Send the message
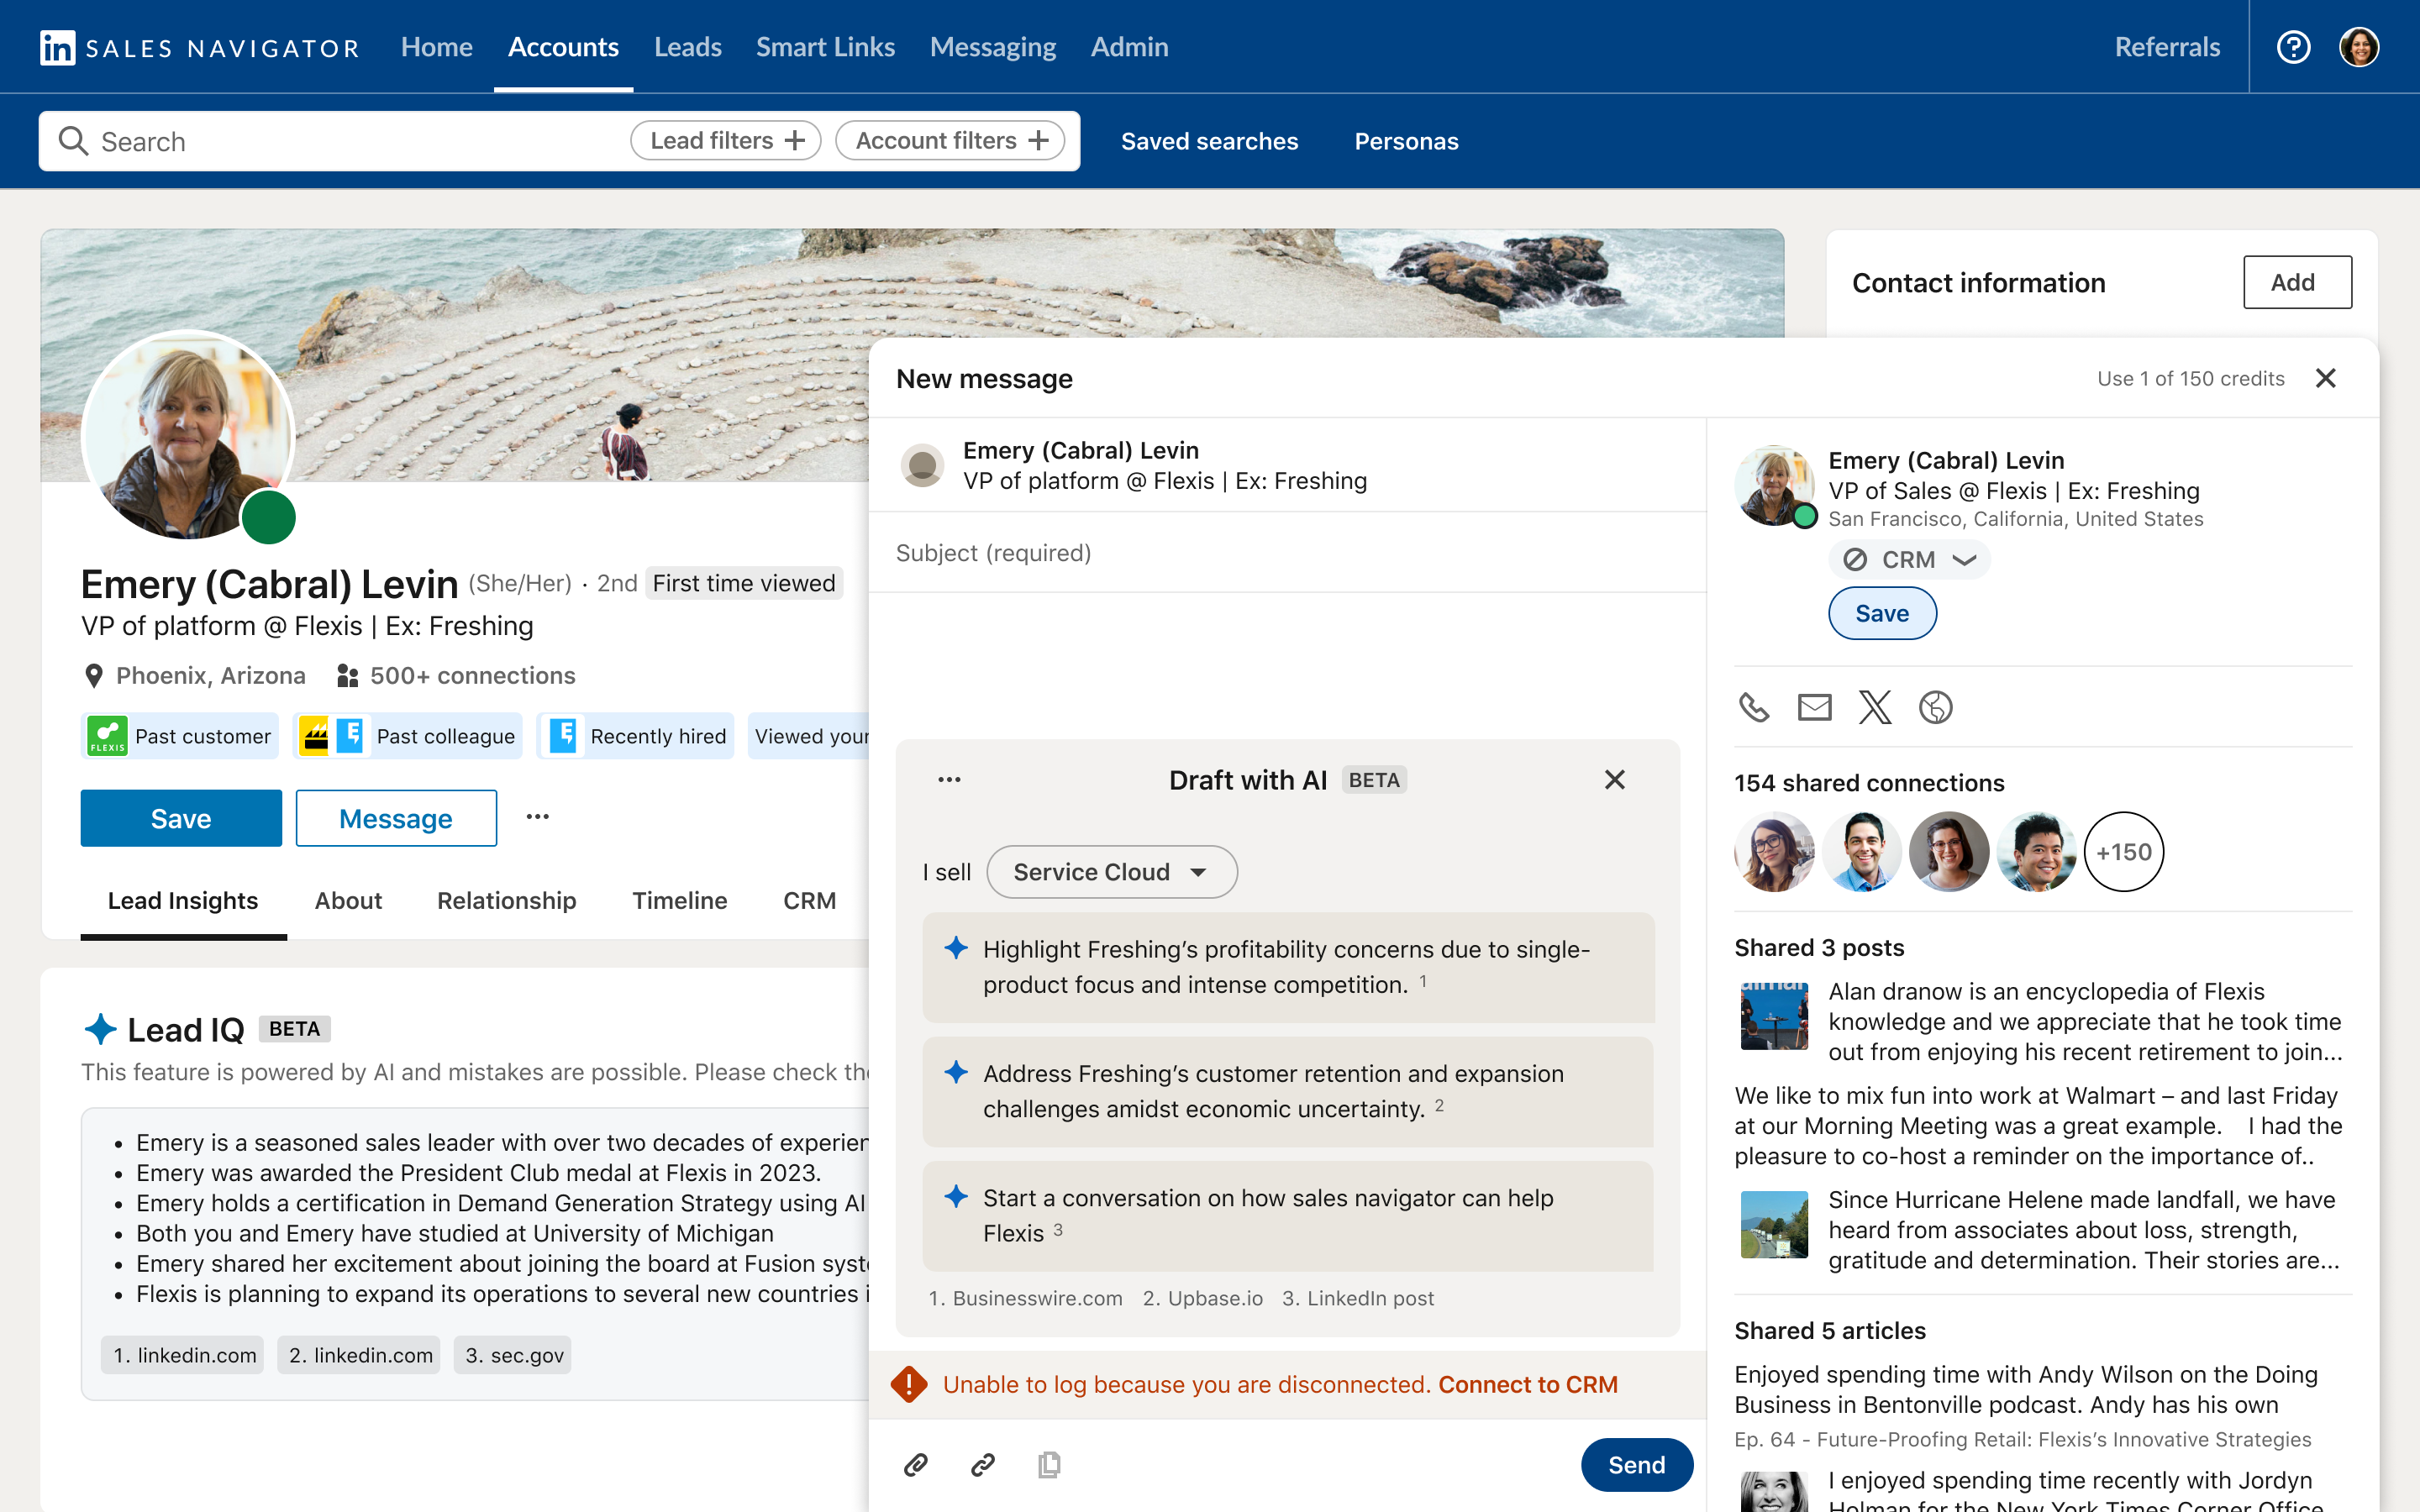The image size is (2420, 1512). click(1637, 1465)
